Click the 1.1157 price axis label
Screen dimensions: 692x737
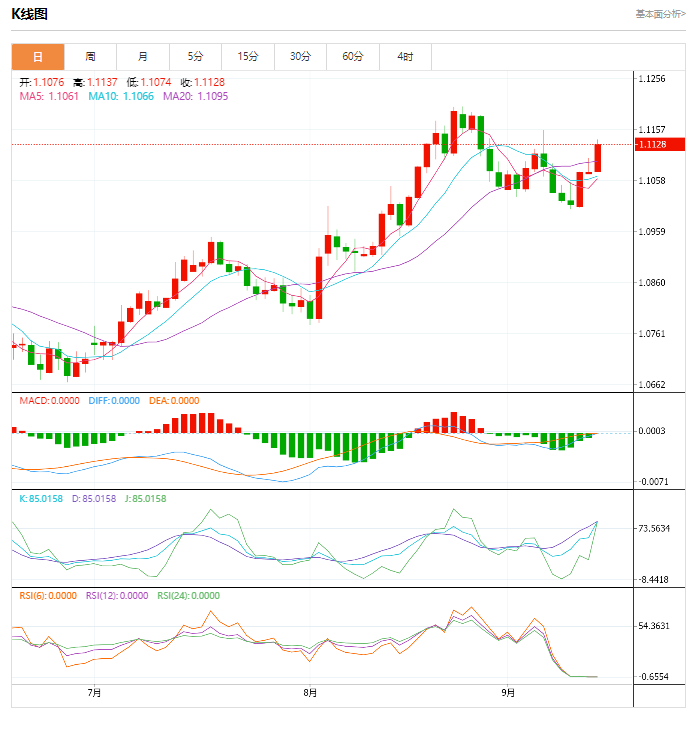click(x=652, y=129)
